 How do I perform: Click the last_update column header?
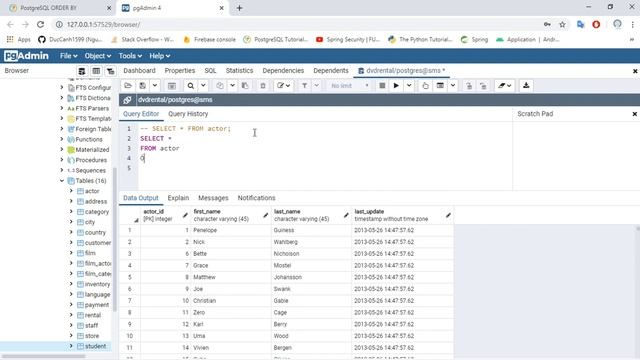coord(402,215)
